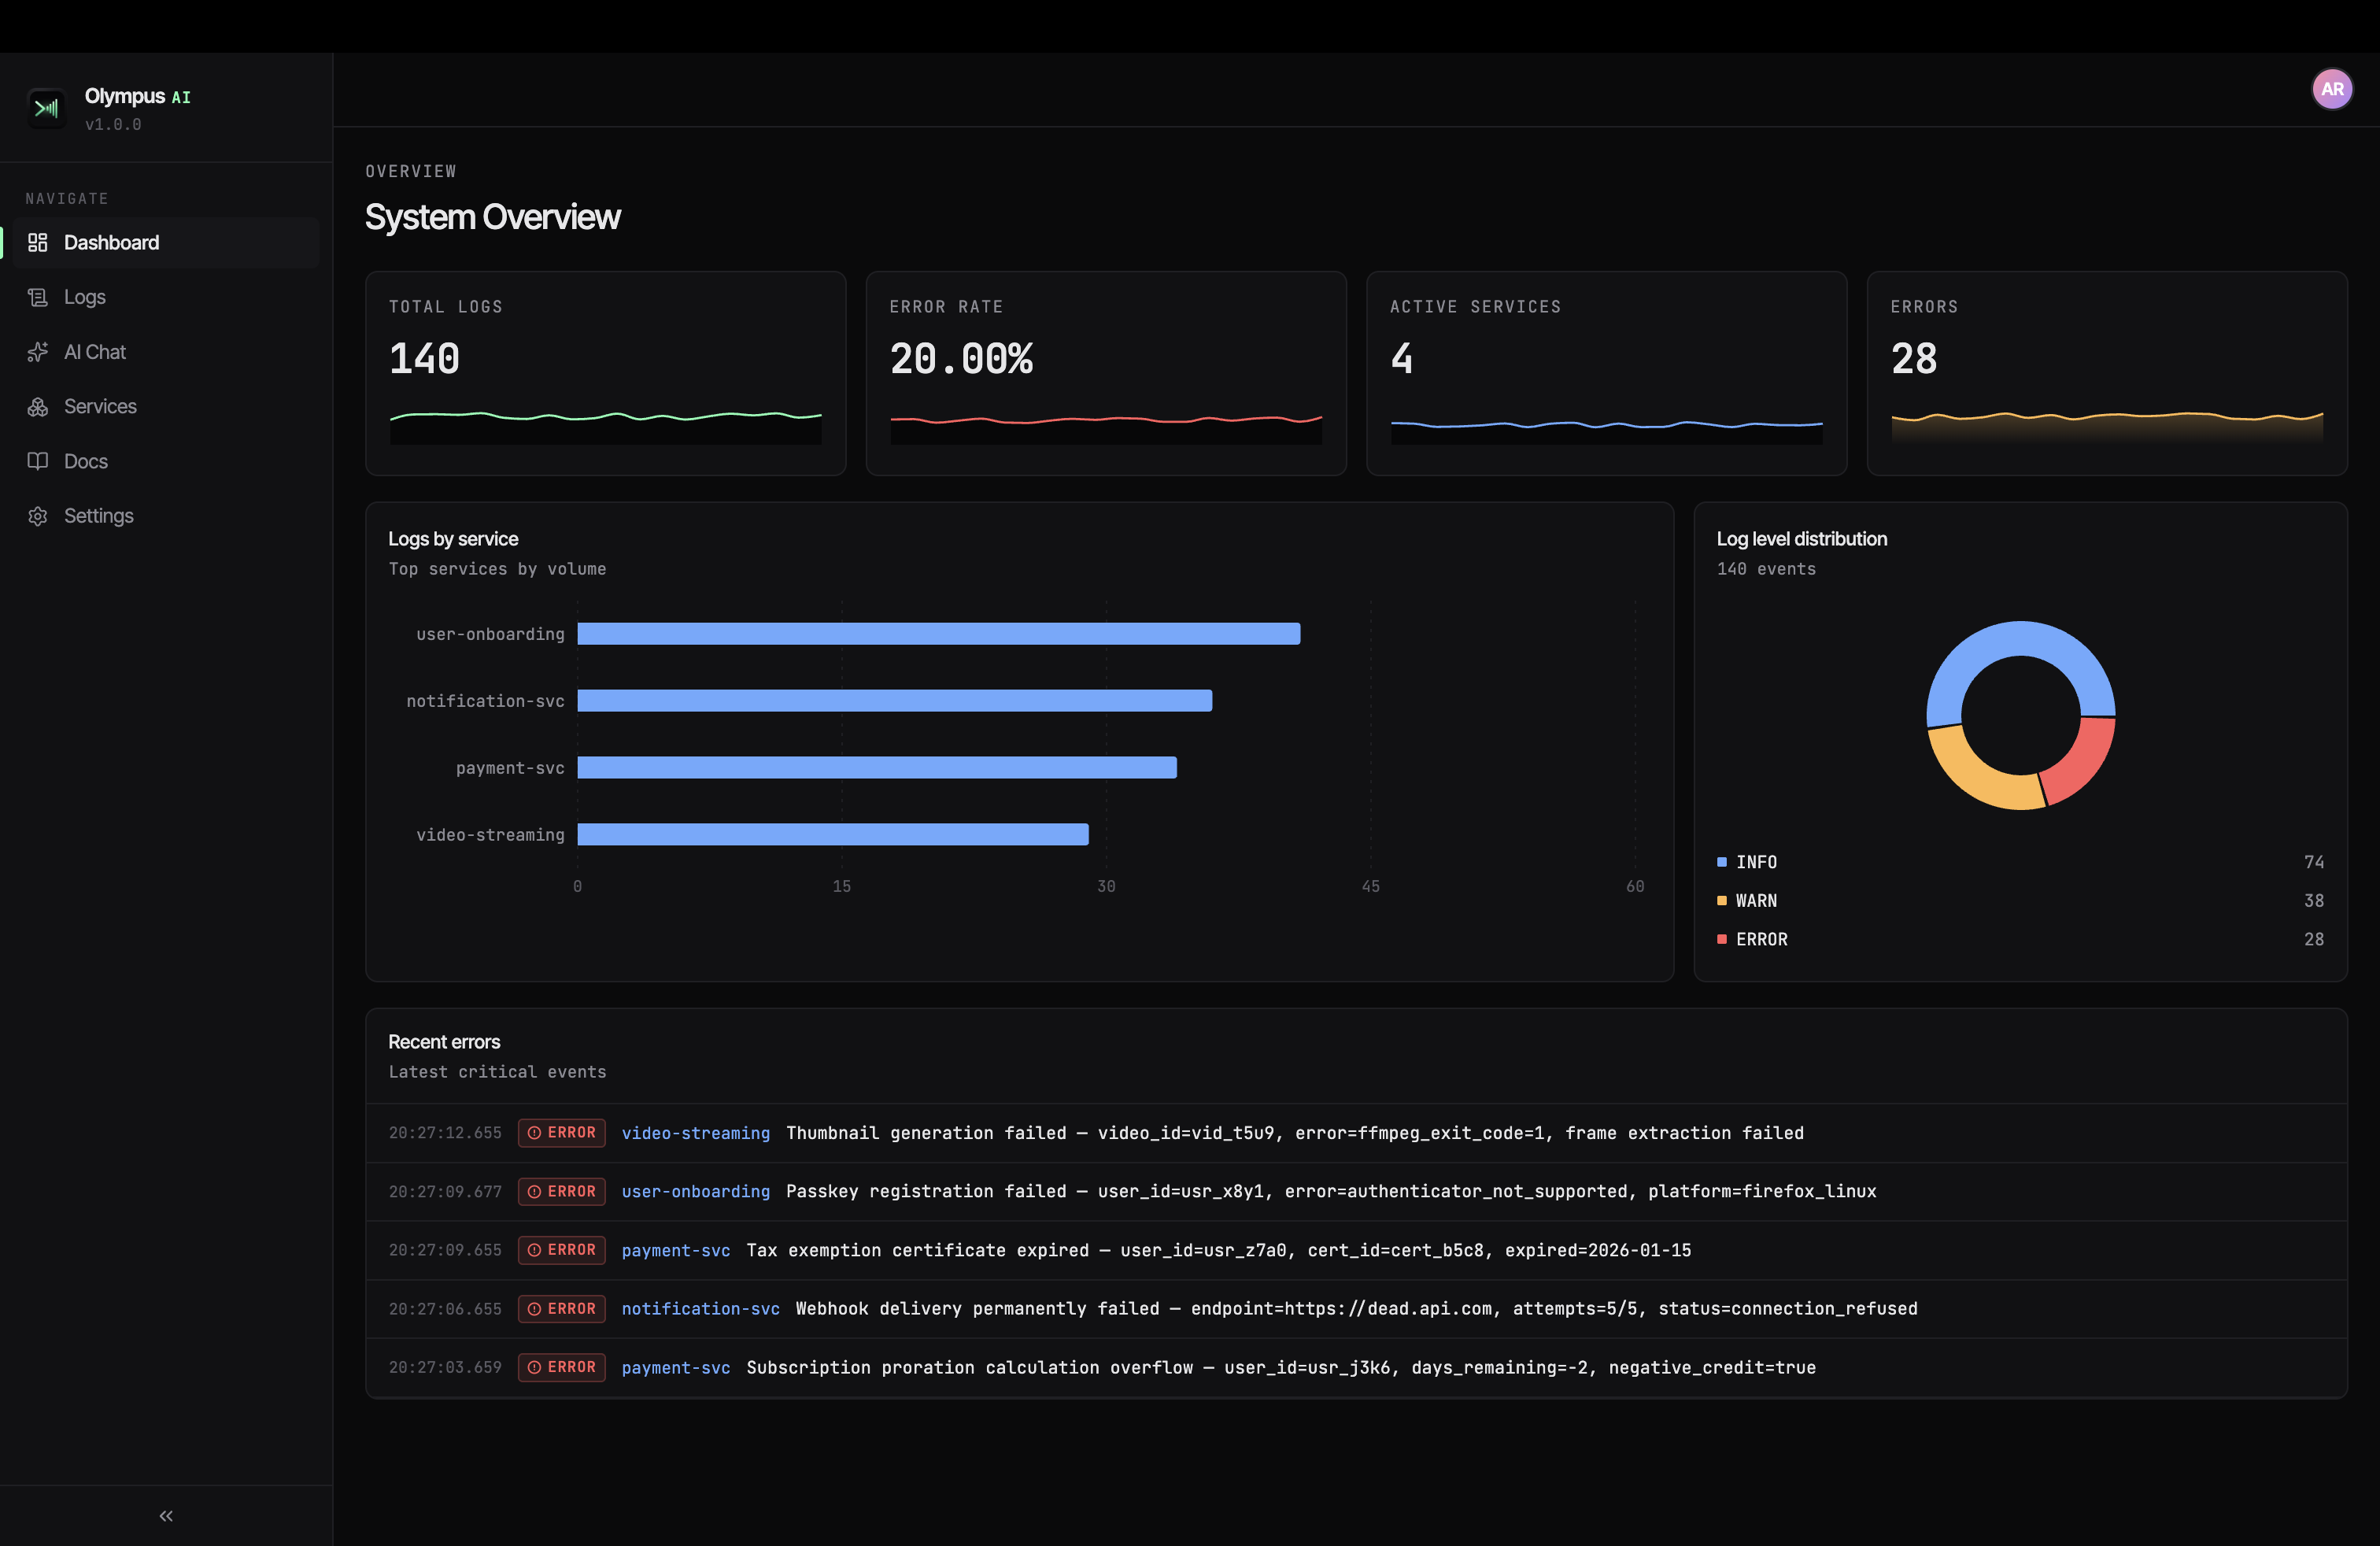
Task: Click the WARN legend color swatch
Action: (1722, 901)
